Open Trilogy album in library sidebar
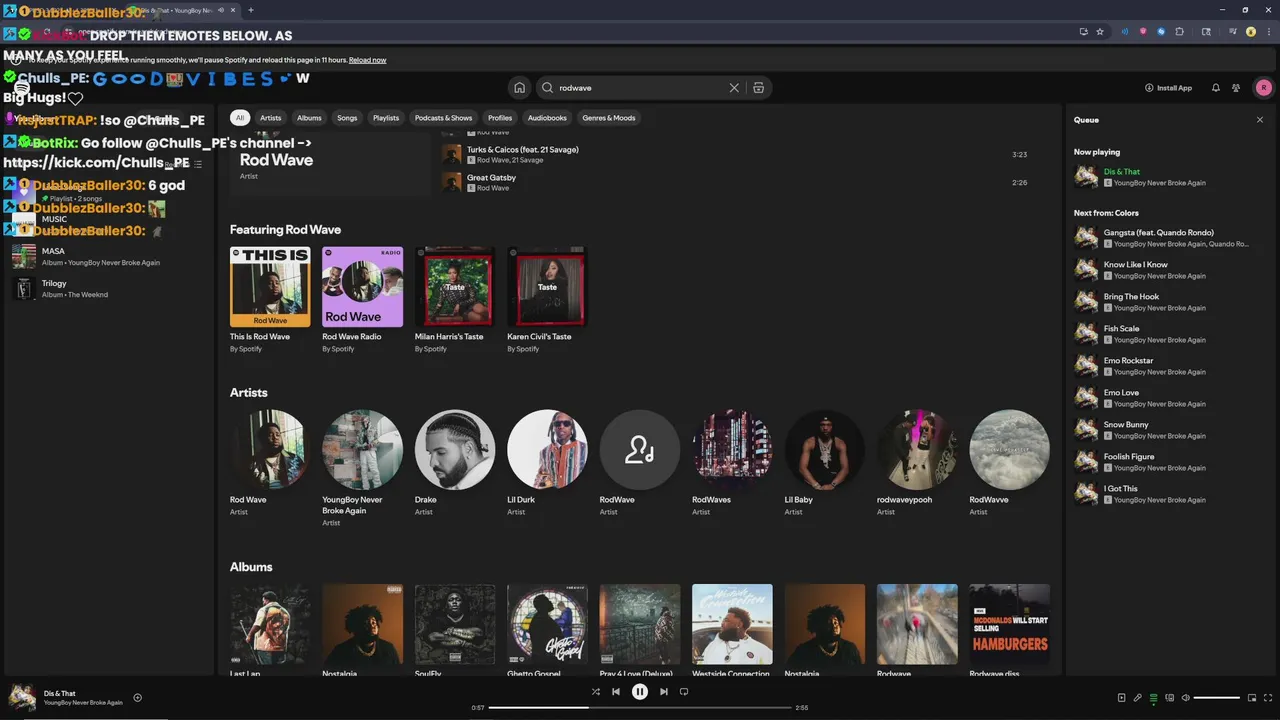1280x720 pixels. point(108,289)
